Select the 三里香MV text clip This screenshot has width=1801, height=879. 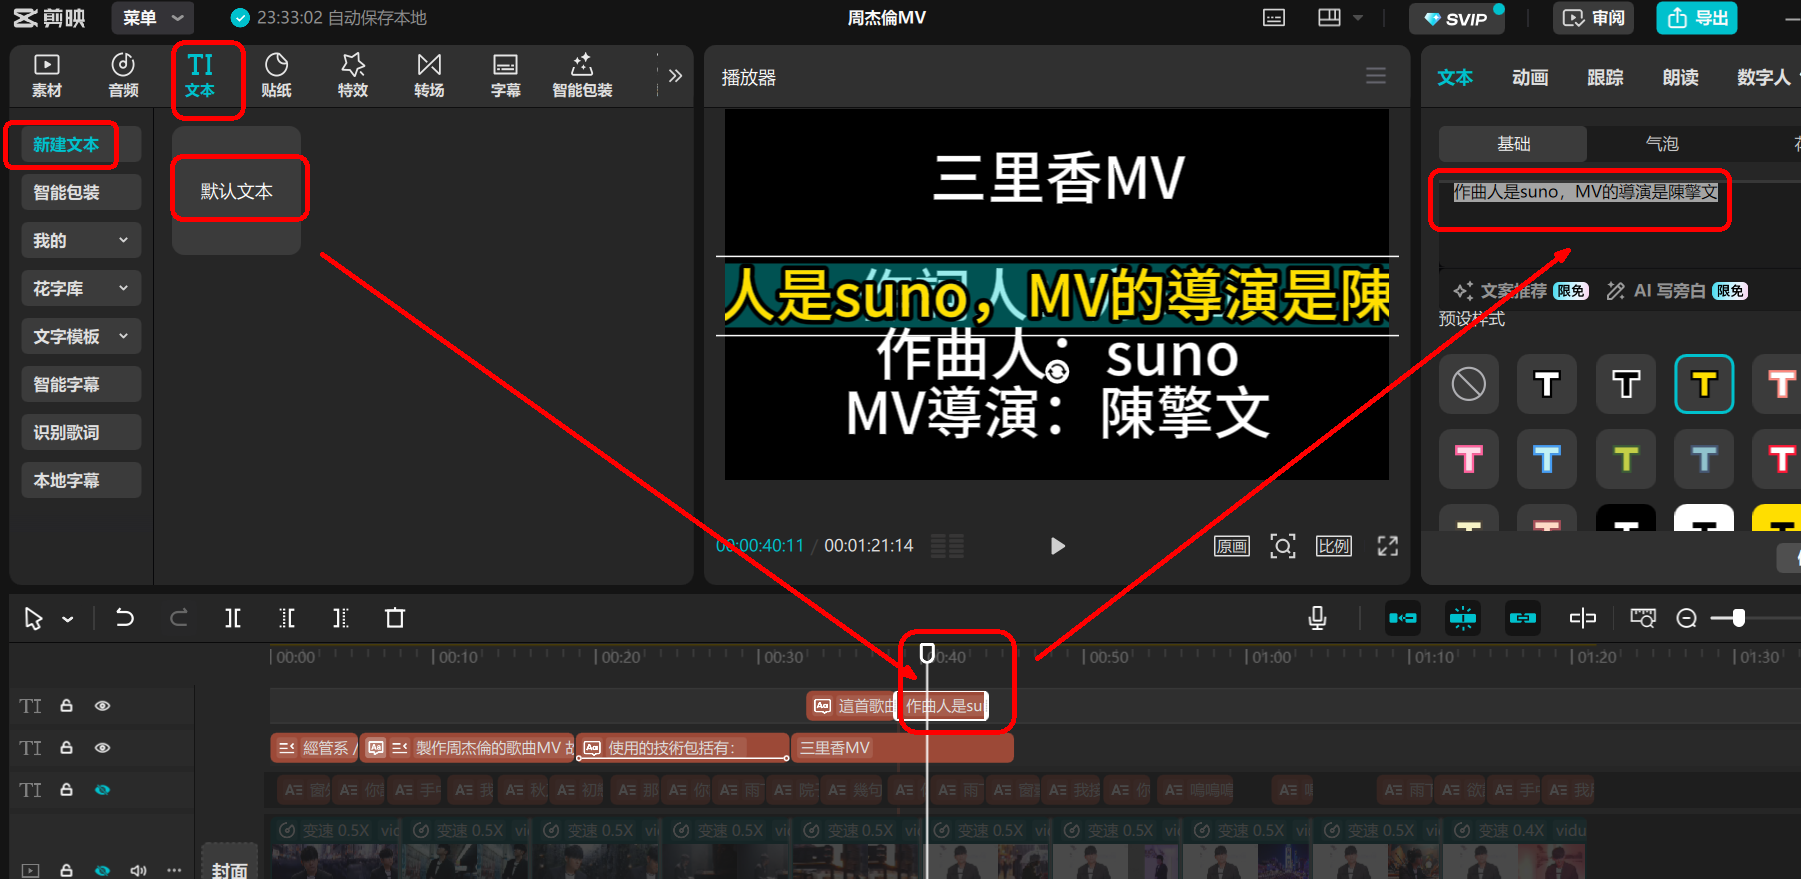click(x=902, y=748)
